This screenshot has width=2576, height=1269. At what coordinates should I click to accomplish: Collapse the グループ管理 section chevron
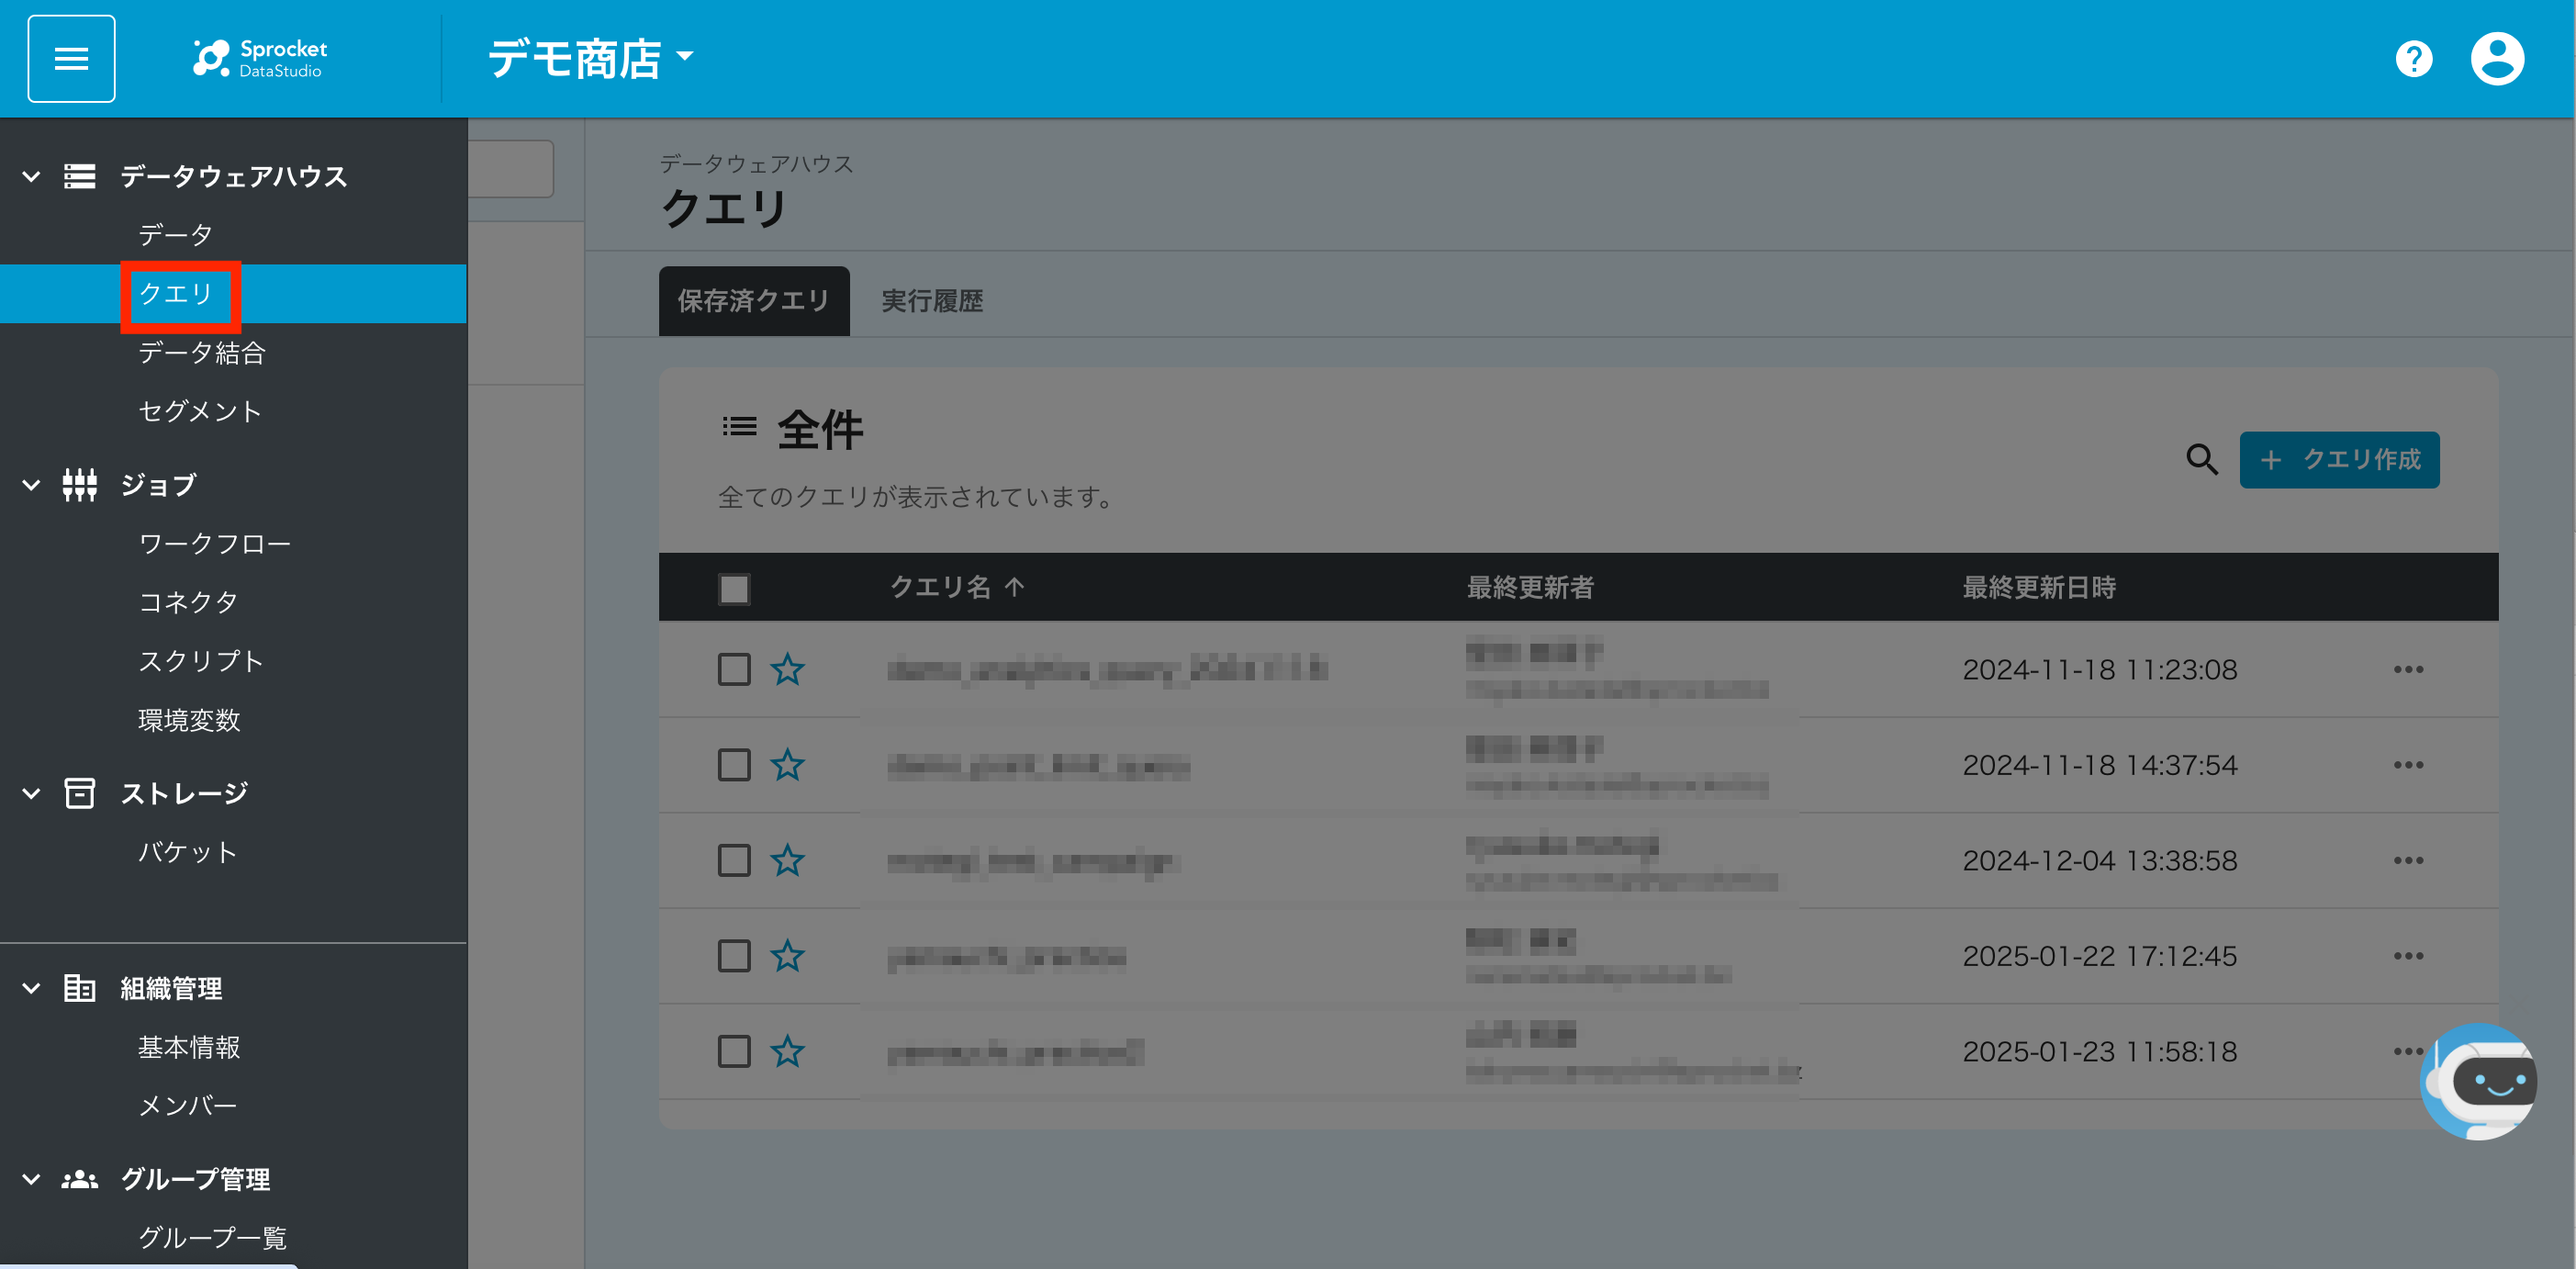tap(31, 1180)
